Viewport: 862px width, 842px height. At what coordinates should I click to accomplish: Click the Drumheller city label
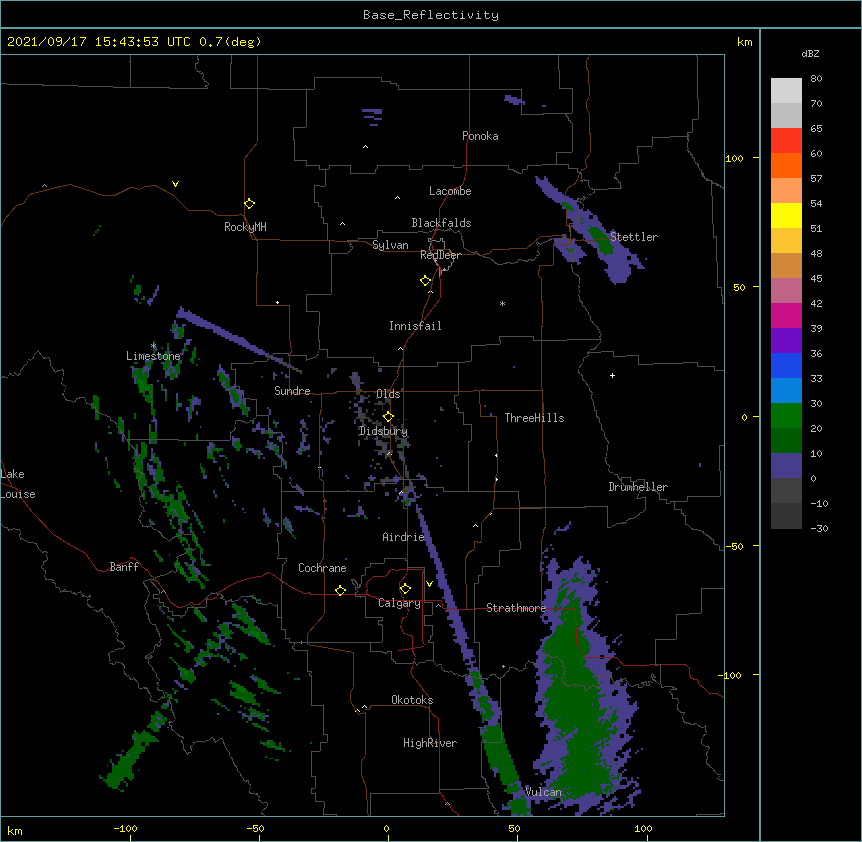click(x=638, y=487)
